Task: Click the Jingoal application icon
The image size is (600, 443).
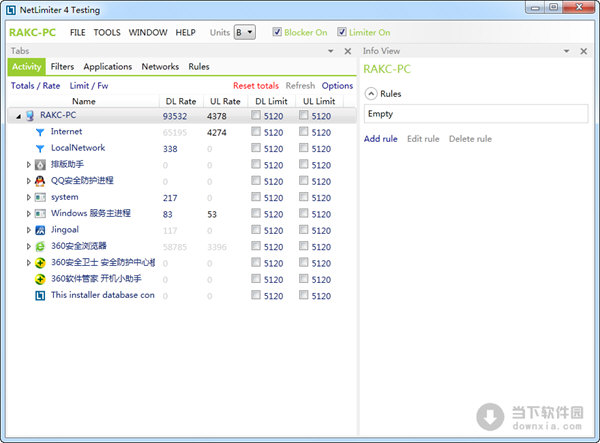Action: [40, 230]
